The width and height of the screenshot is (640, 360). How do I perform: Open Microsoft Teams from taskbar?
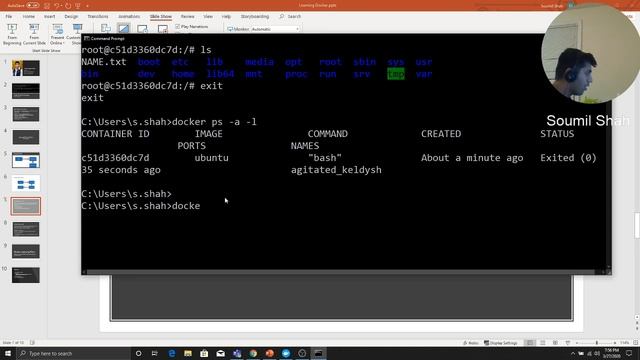[237, 353]
